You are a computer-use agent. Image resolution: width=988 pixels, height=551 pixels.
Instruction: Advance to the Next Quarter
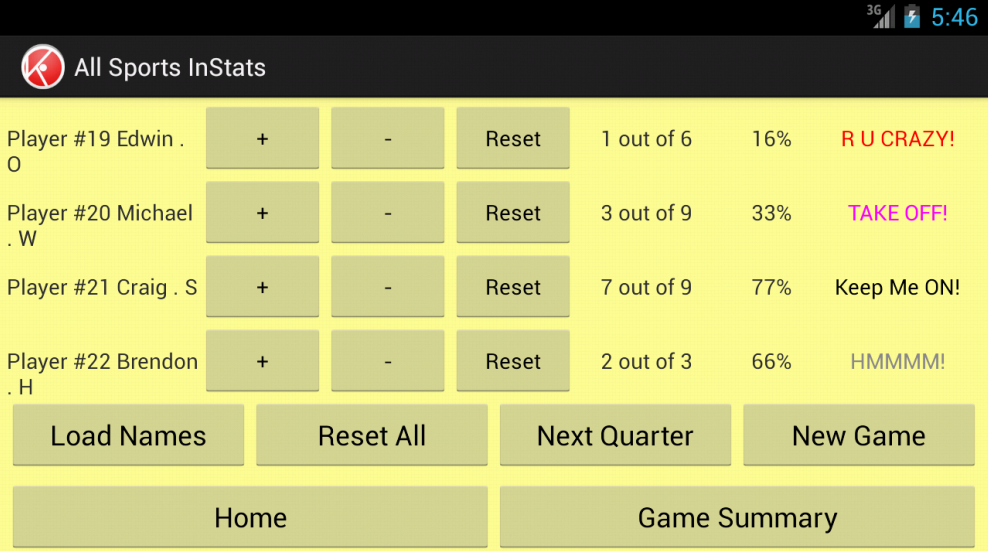pyautogui.click(x=616, y=435)
